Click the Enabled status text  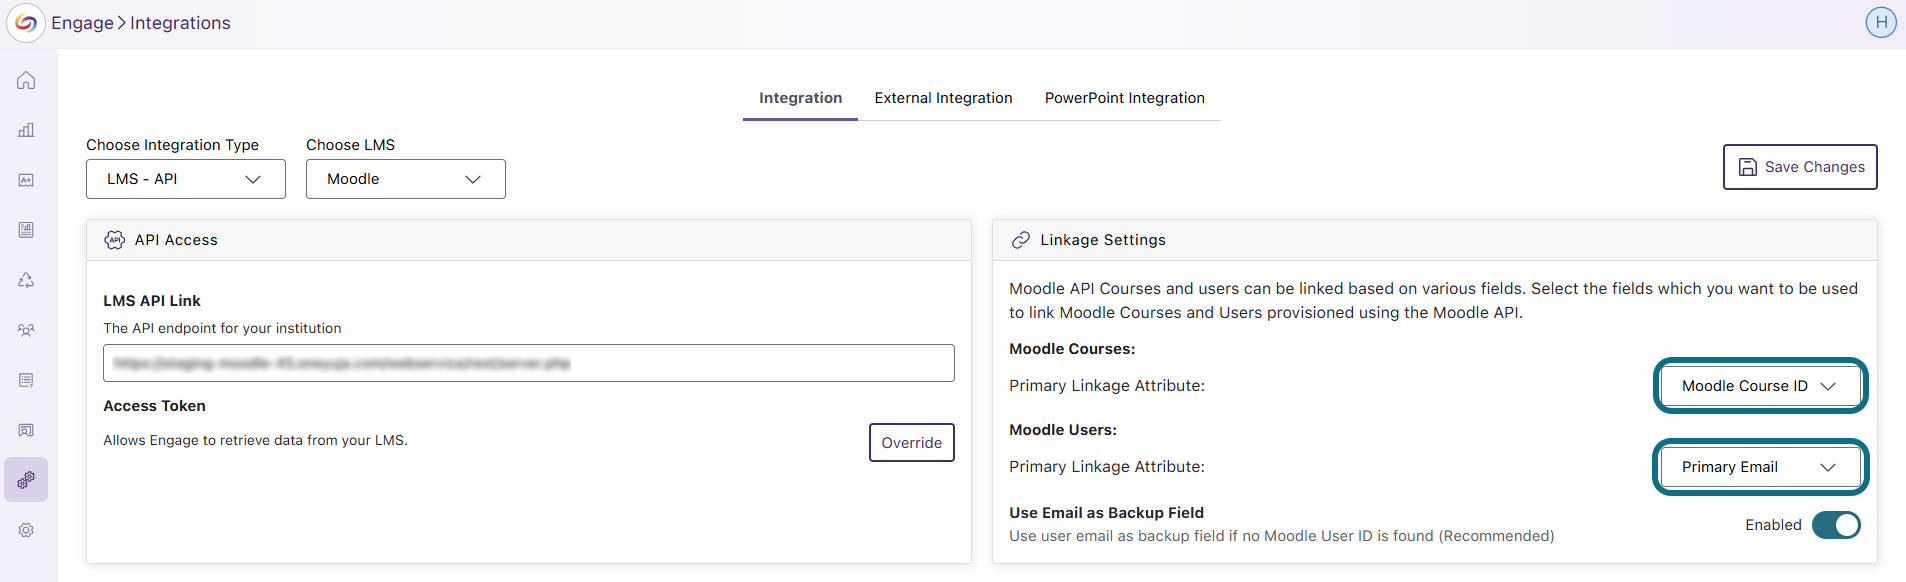[x=1773, y=525]
